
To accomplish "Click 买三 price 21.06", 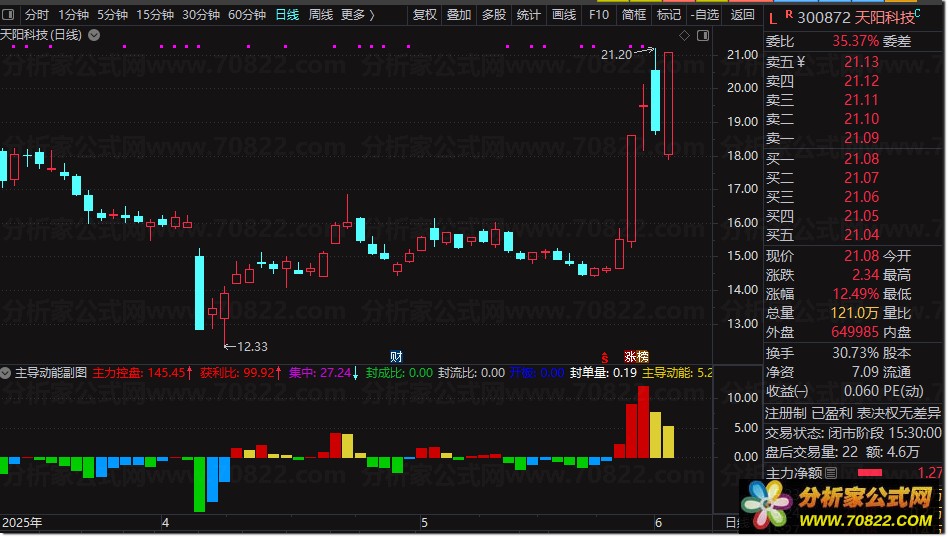I will 861,197.
